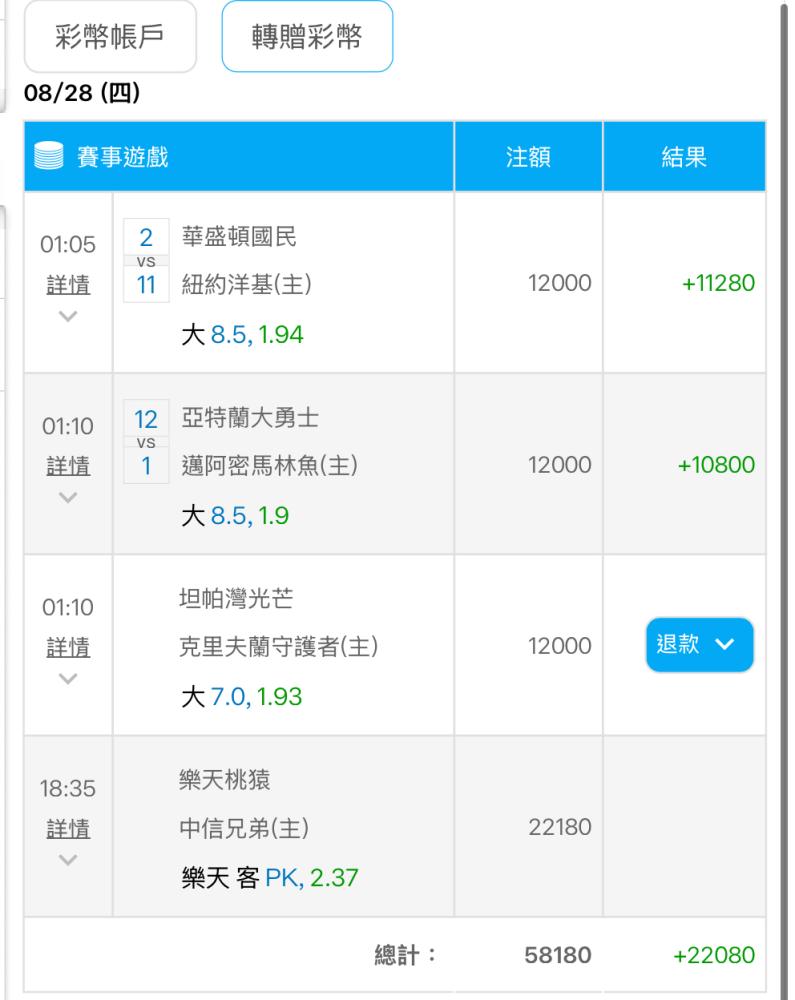Click score box 2 vs 11
The image size is (795, 1000).
tap(146, 260)
